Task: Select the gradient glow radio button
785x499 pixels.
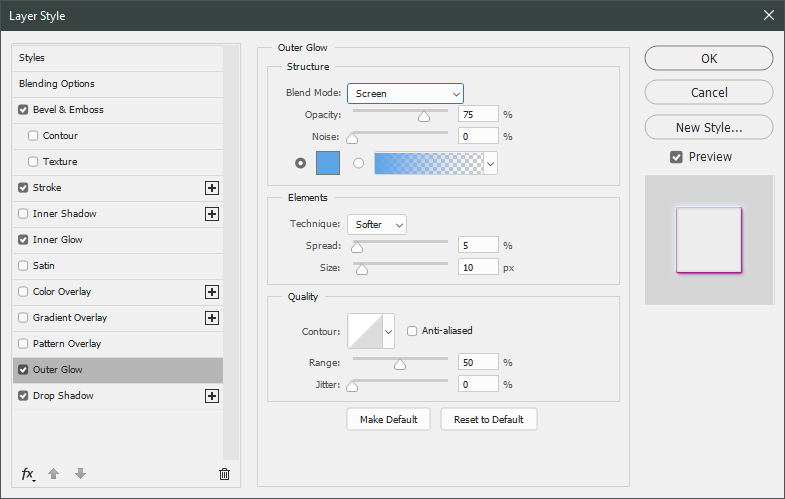Action: pyautogui.click(x=358, y=163)
